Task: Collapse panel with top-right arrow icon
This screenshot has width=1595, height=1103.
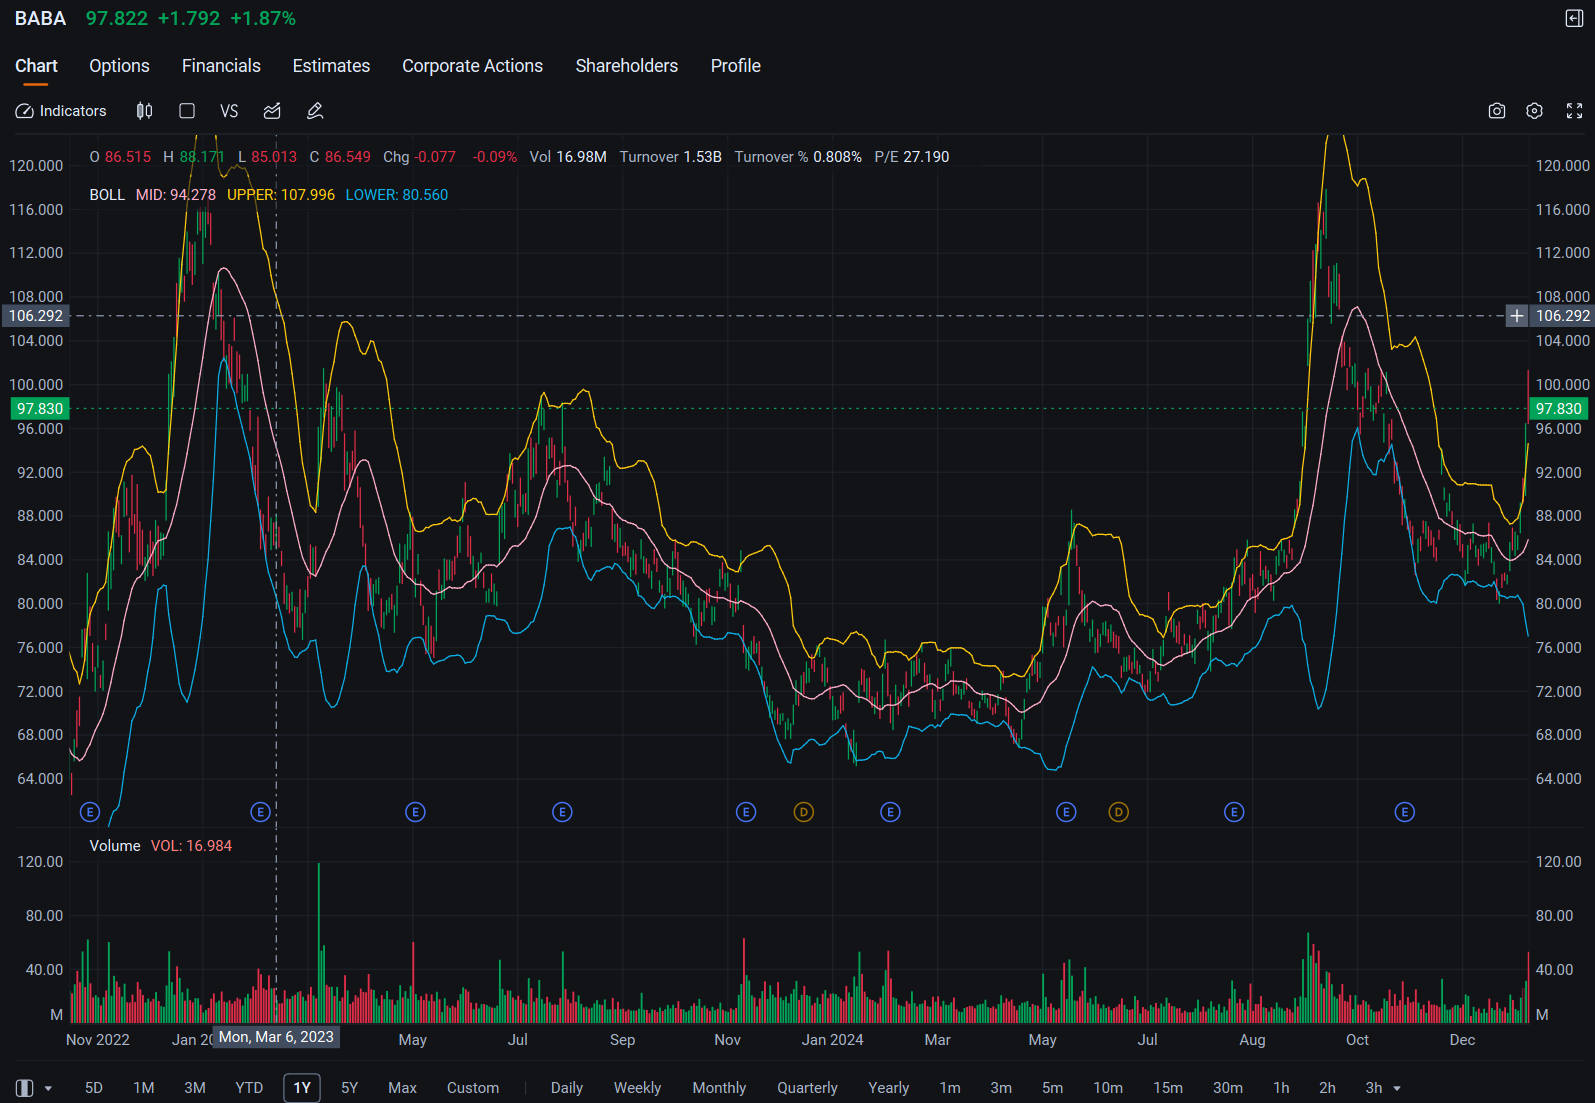Action: (x=1574, y=19)
